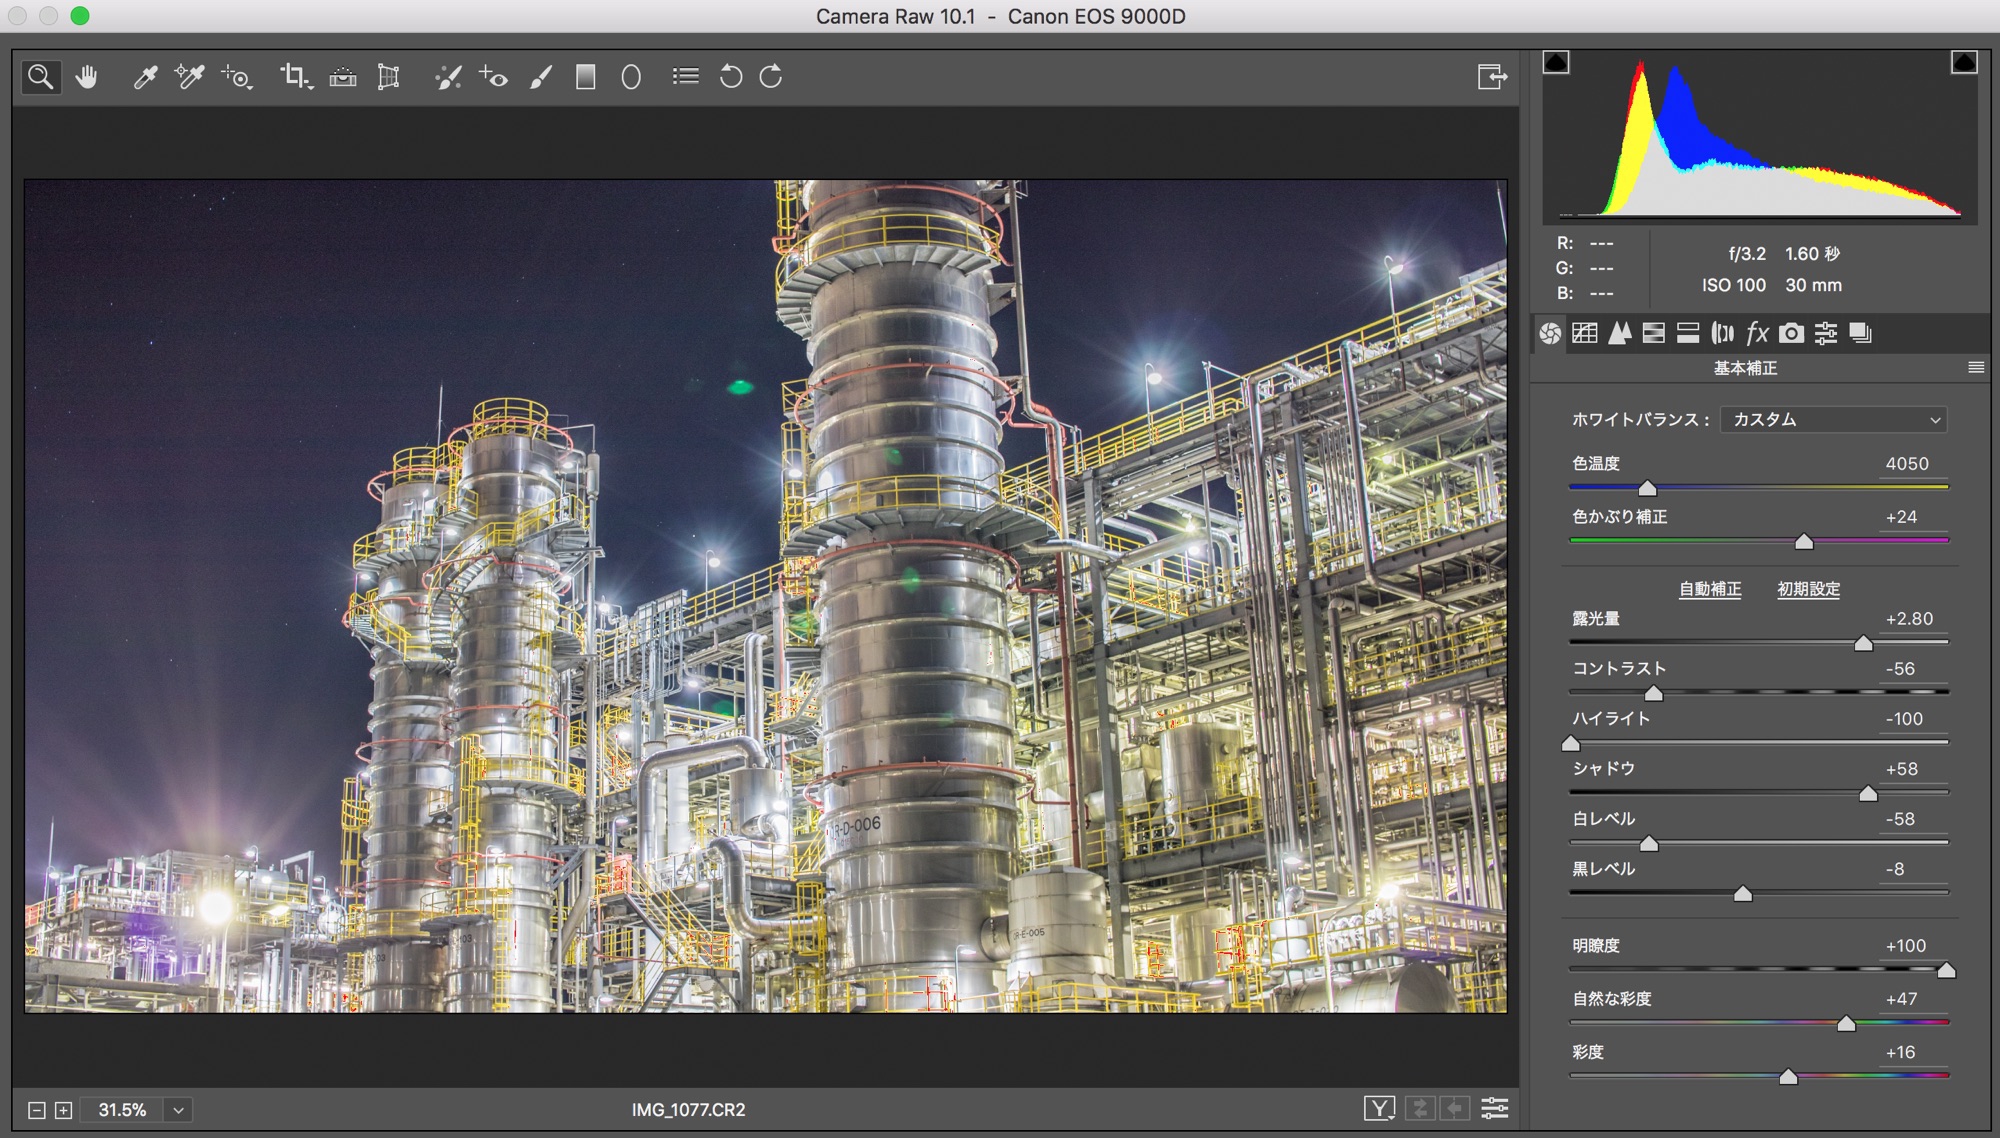
Task: Click the 色かぶり補正 slider handle
Action: [1804, 542]
